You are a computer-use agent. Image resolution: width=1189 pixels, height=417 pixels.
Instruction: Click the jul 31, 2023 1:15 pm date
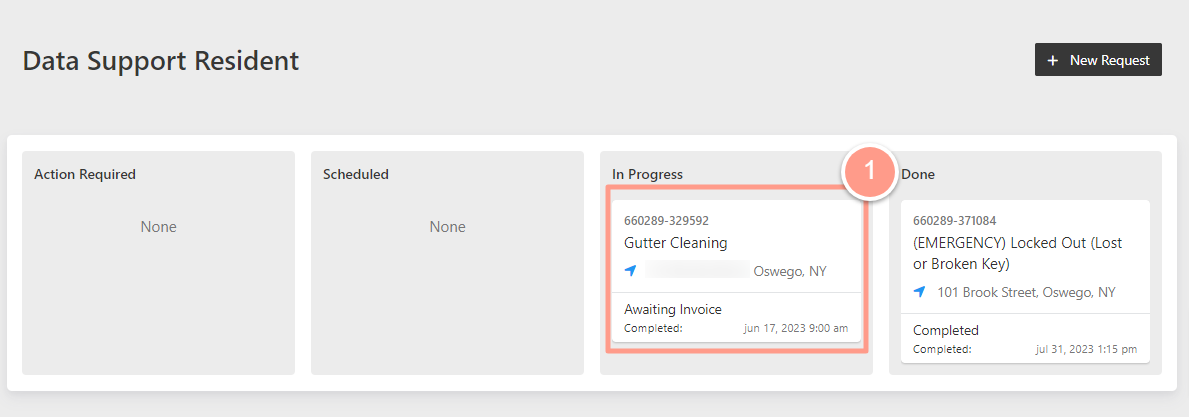[x=1086, y=350]
